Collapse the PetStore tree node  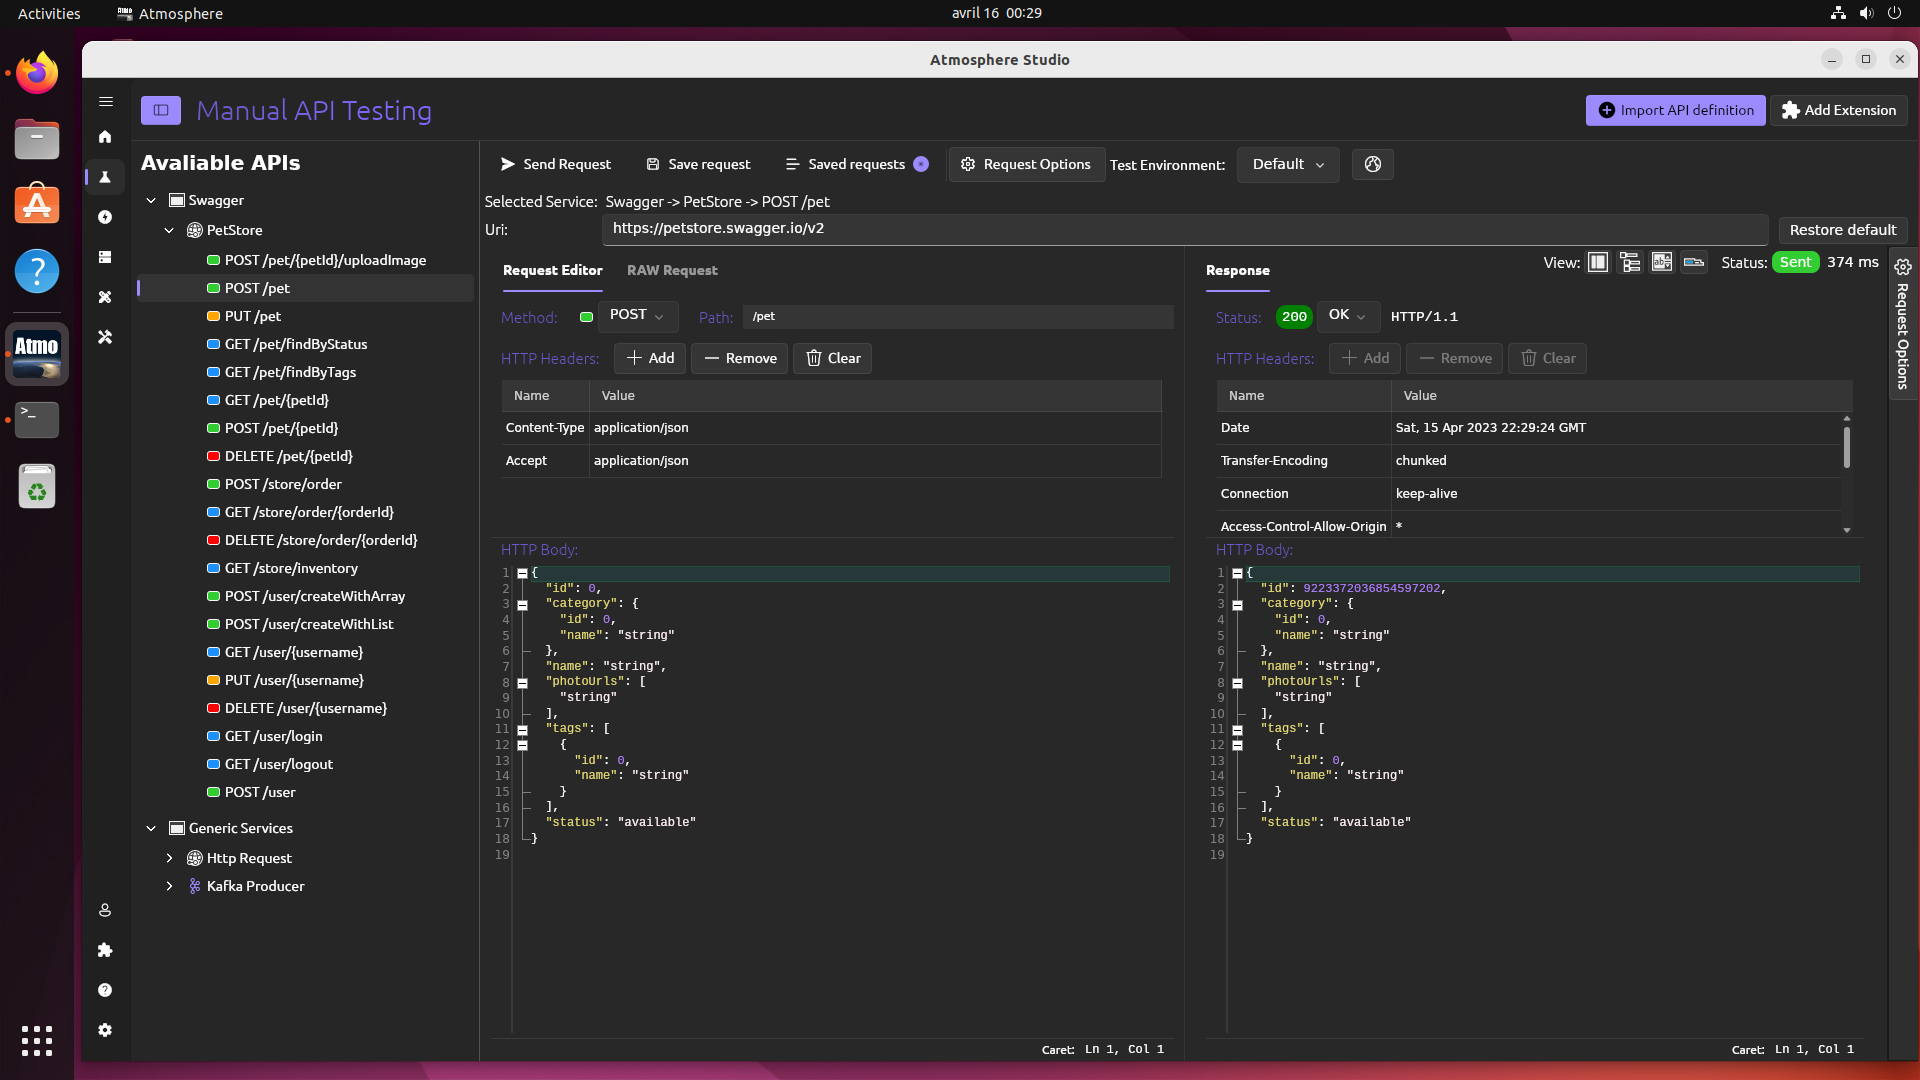tap(169, 230)
